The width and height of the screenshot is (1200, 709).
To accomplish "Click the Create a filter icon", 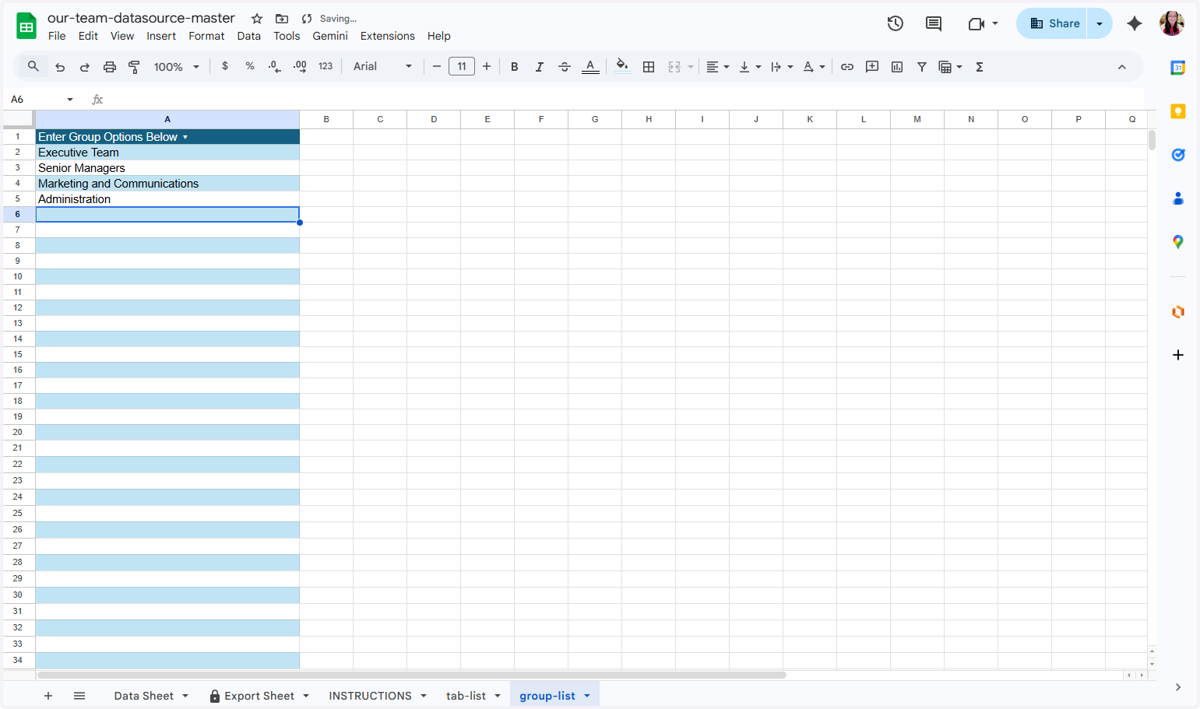I will pos(922,67).
